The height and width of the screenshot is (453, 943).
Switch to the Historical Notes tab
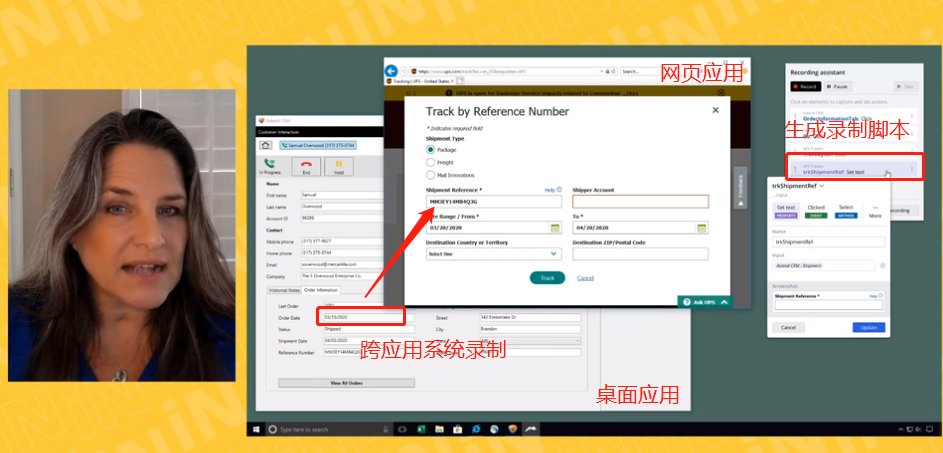(x=284, y=290)
